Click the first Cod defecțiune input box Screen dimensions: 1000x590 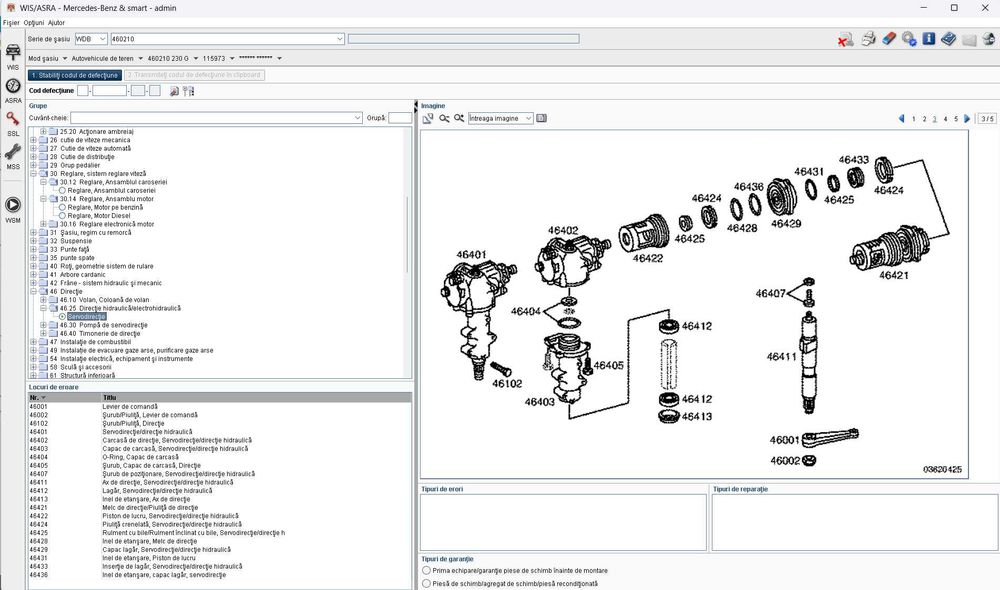82,91
